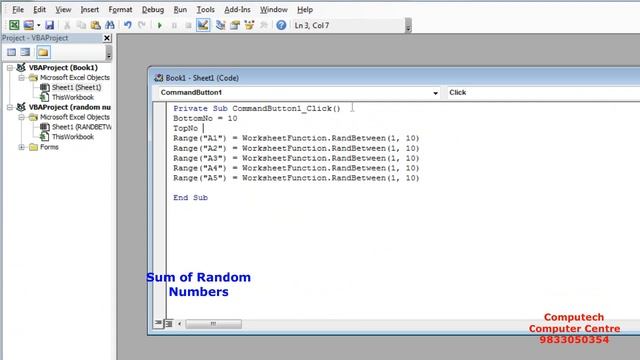Open the Run menu

tap(180, 9)
